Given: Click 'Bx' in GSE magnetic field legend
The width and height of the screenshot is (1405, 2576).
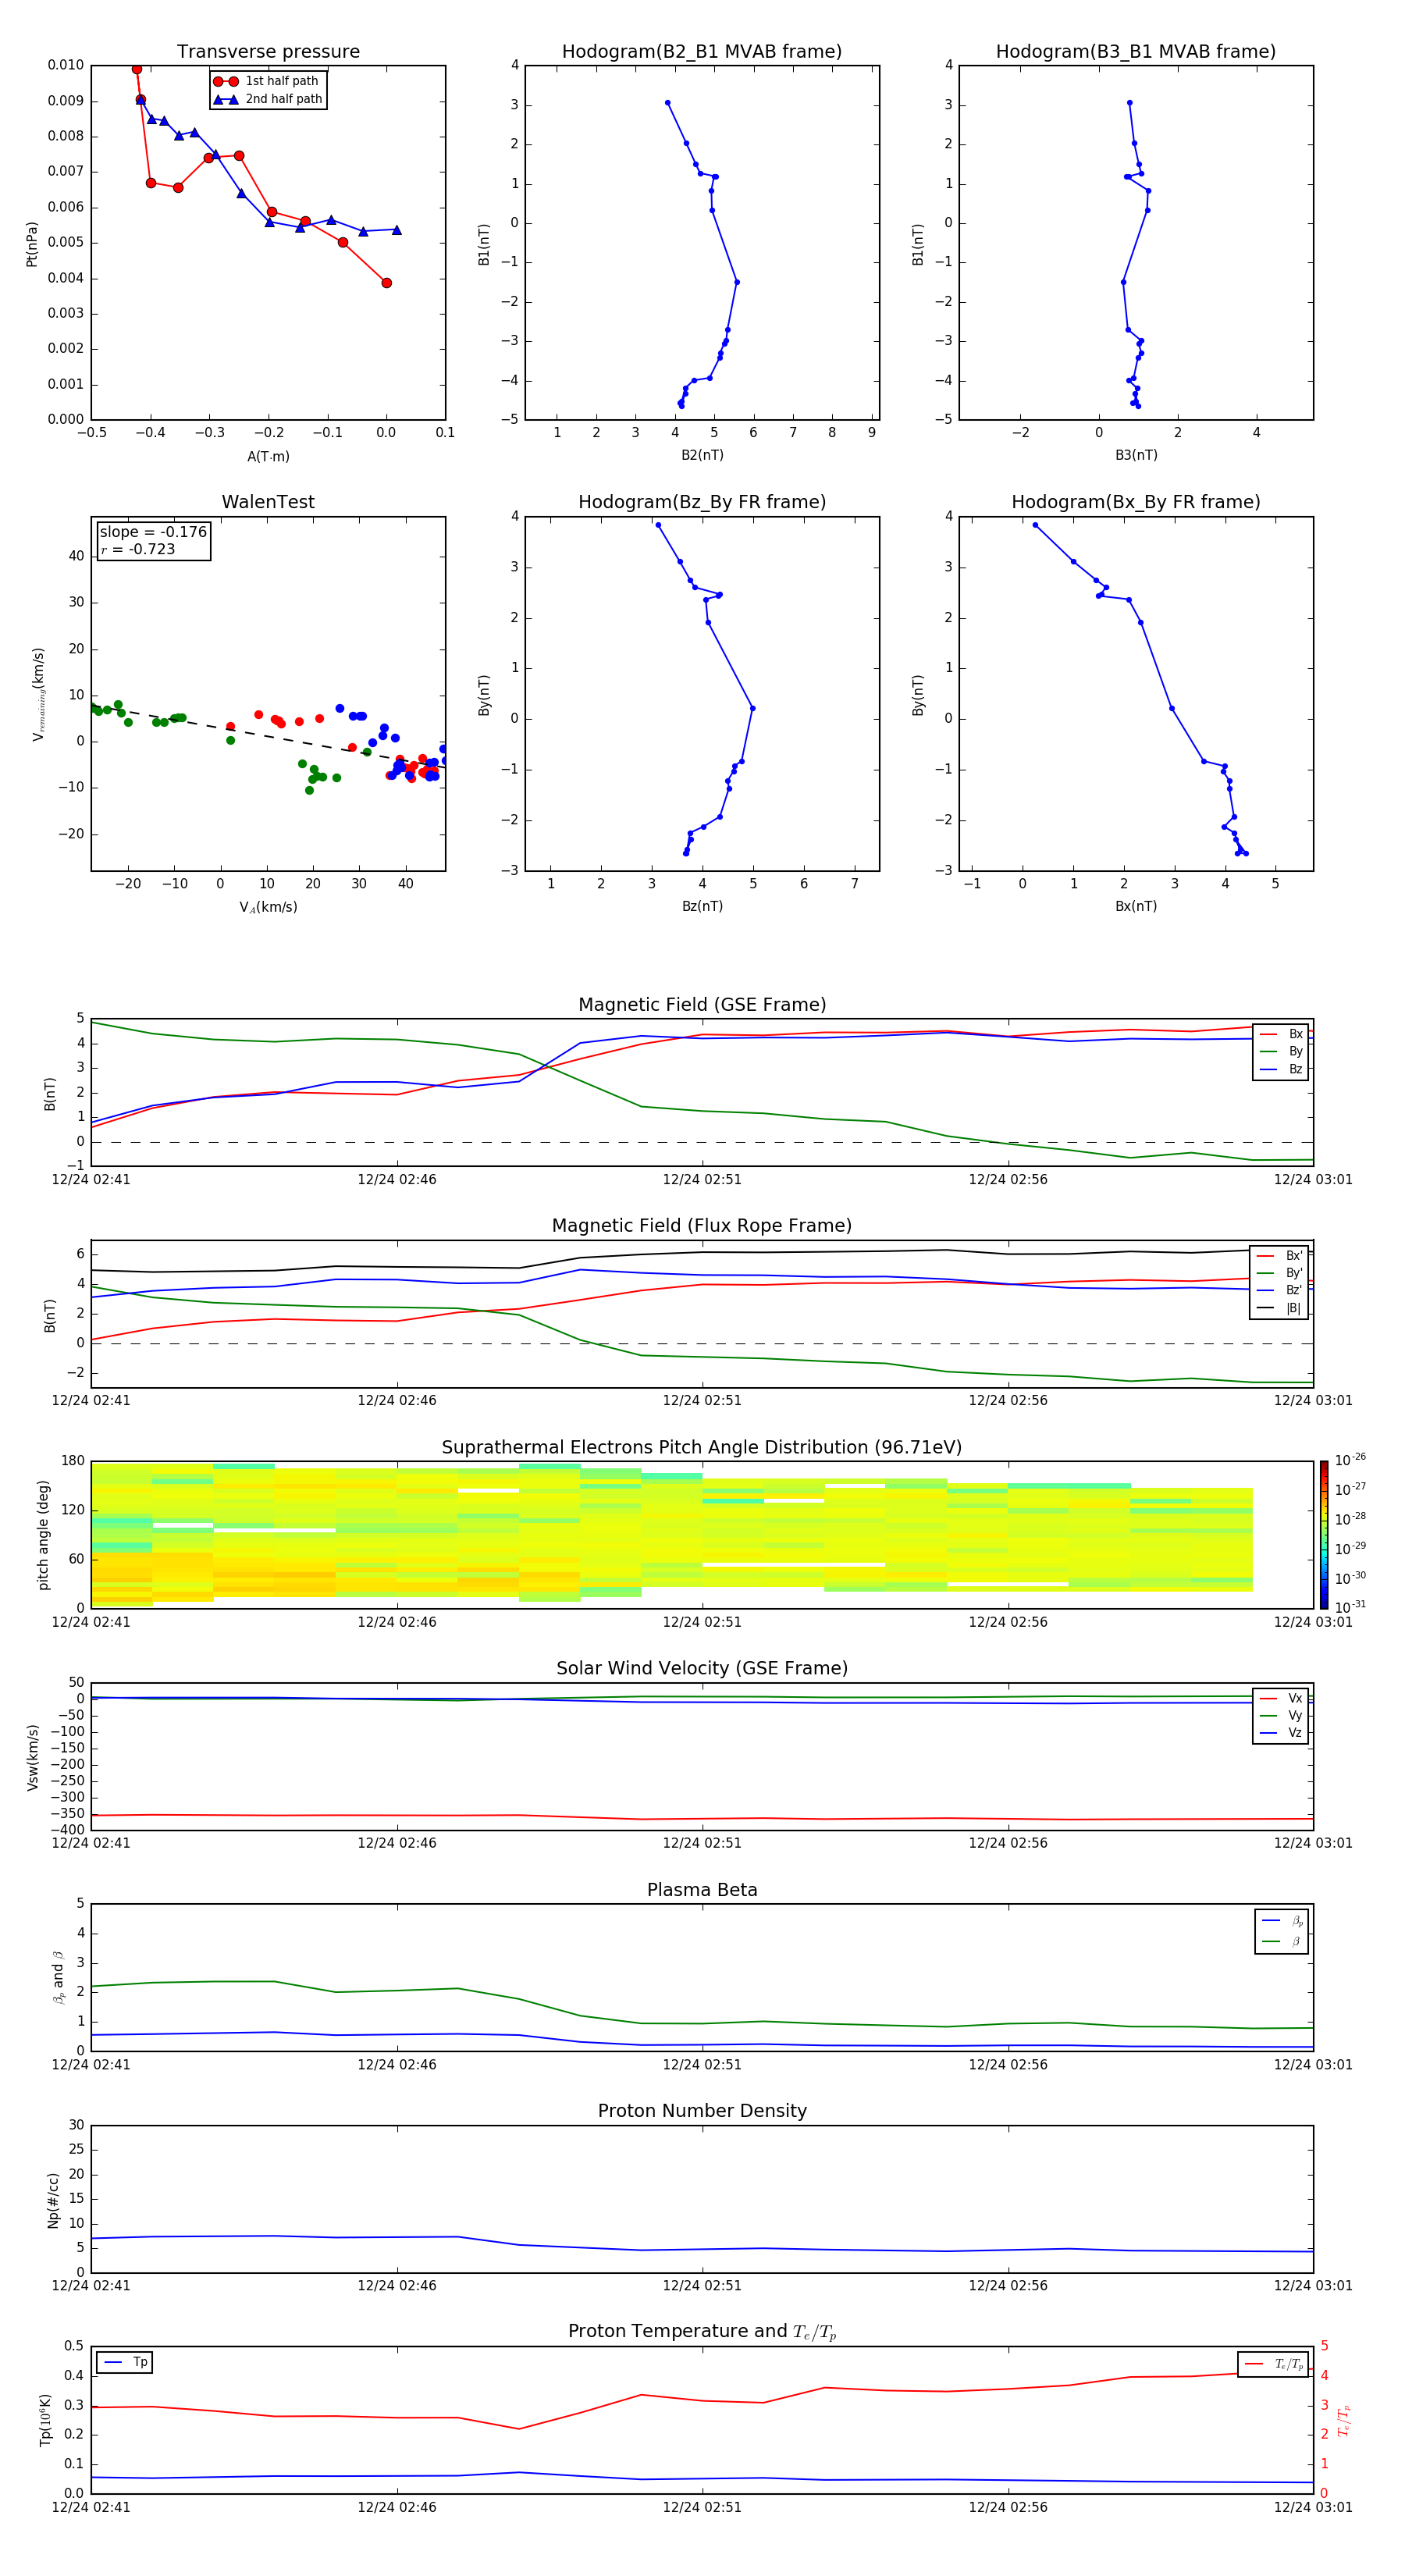Looking at the screenshot, I should 1281,1034.
